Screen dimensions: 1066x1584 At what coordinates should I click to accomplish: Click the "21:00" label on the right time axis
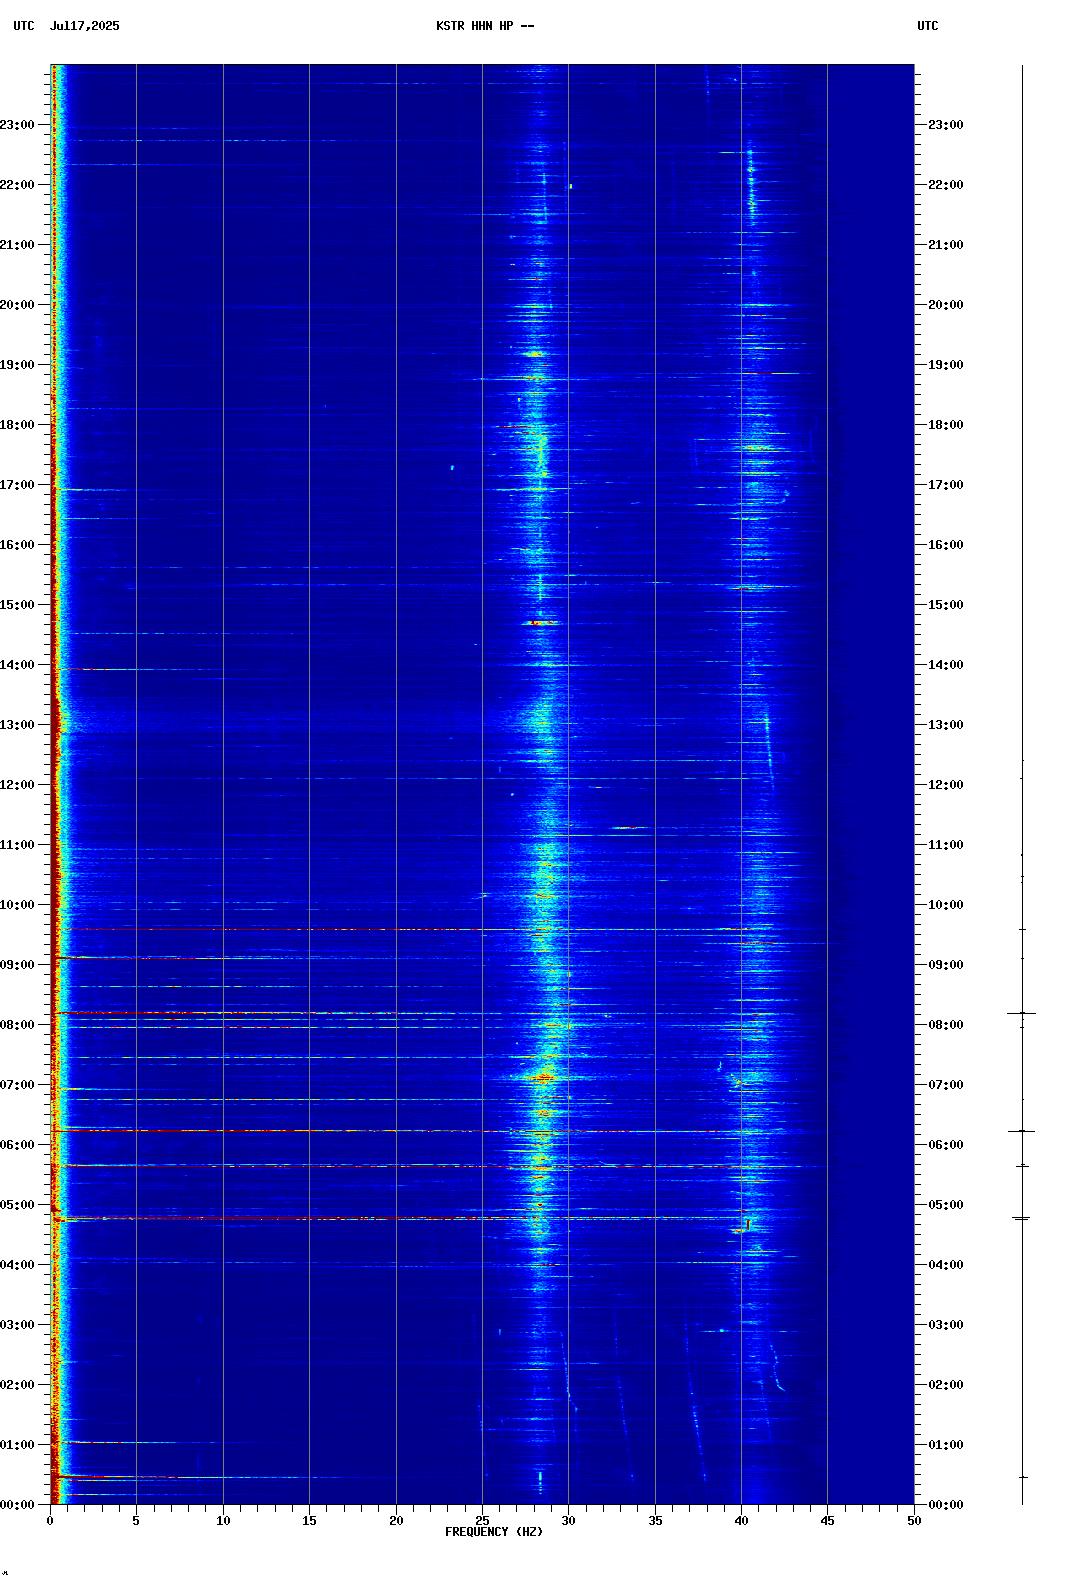click(x=946, y=245)
